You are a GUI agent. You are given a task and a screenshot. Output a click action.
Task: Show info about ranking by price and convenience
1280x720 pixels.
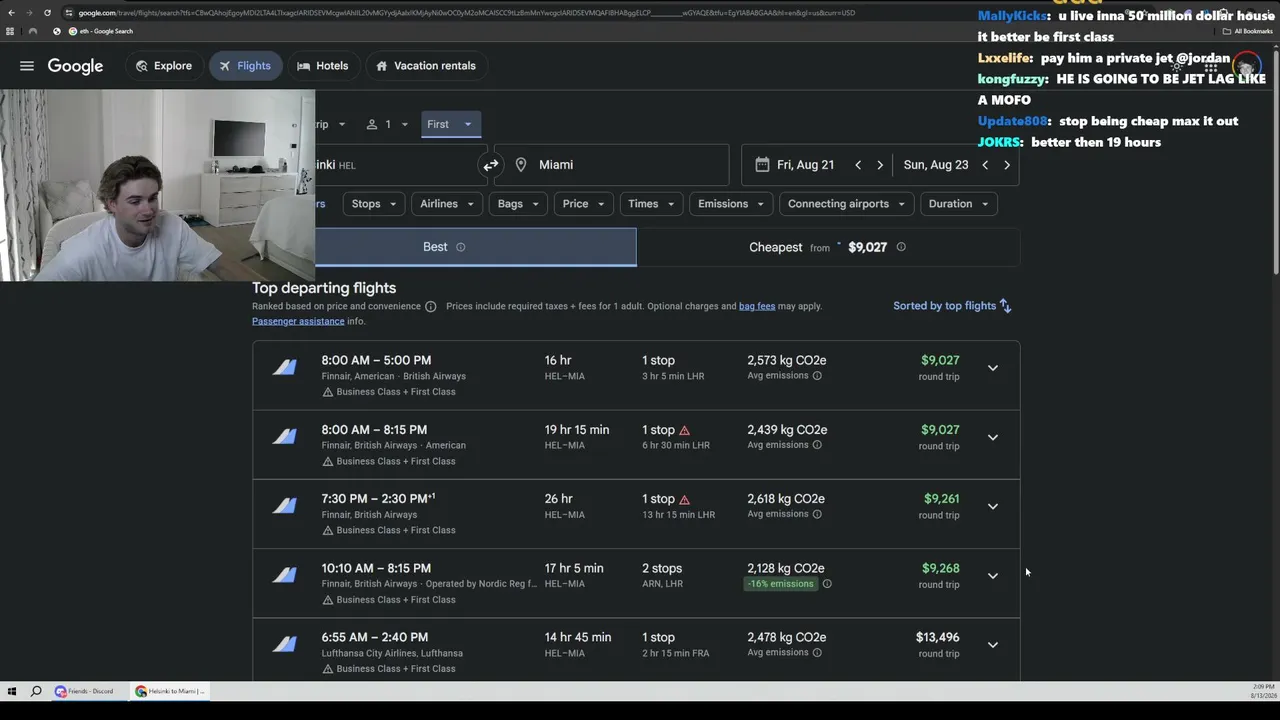[431, 306]
